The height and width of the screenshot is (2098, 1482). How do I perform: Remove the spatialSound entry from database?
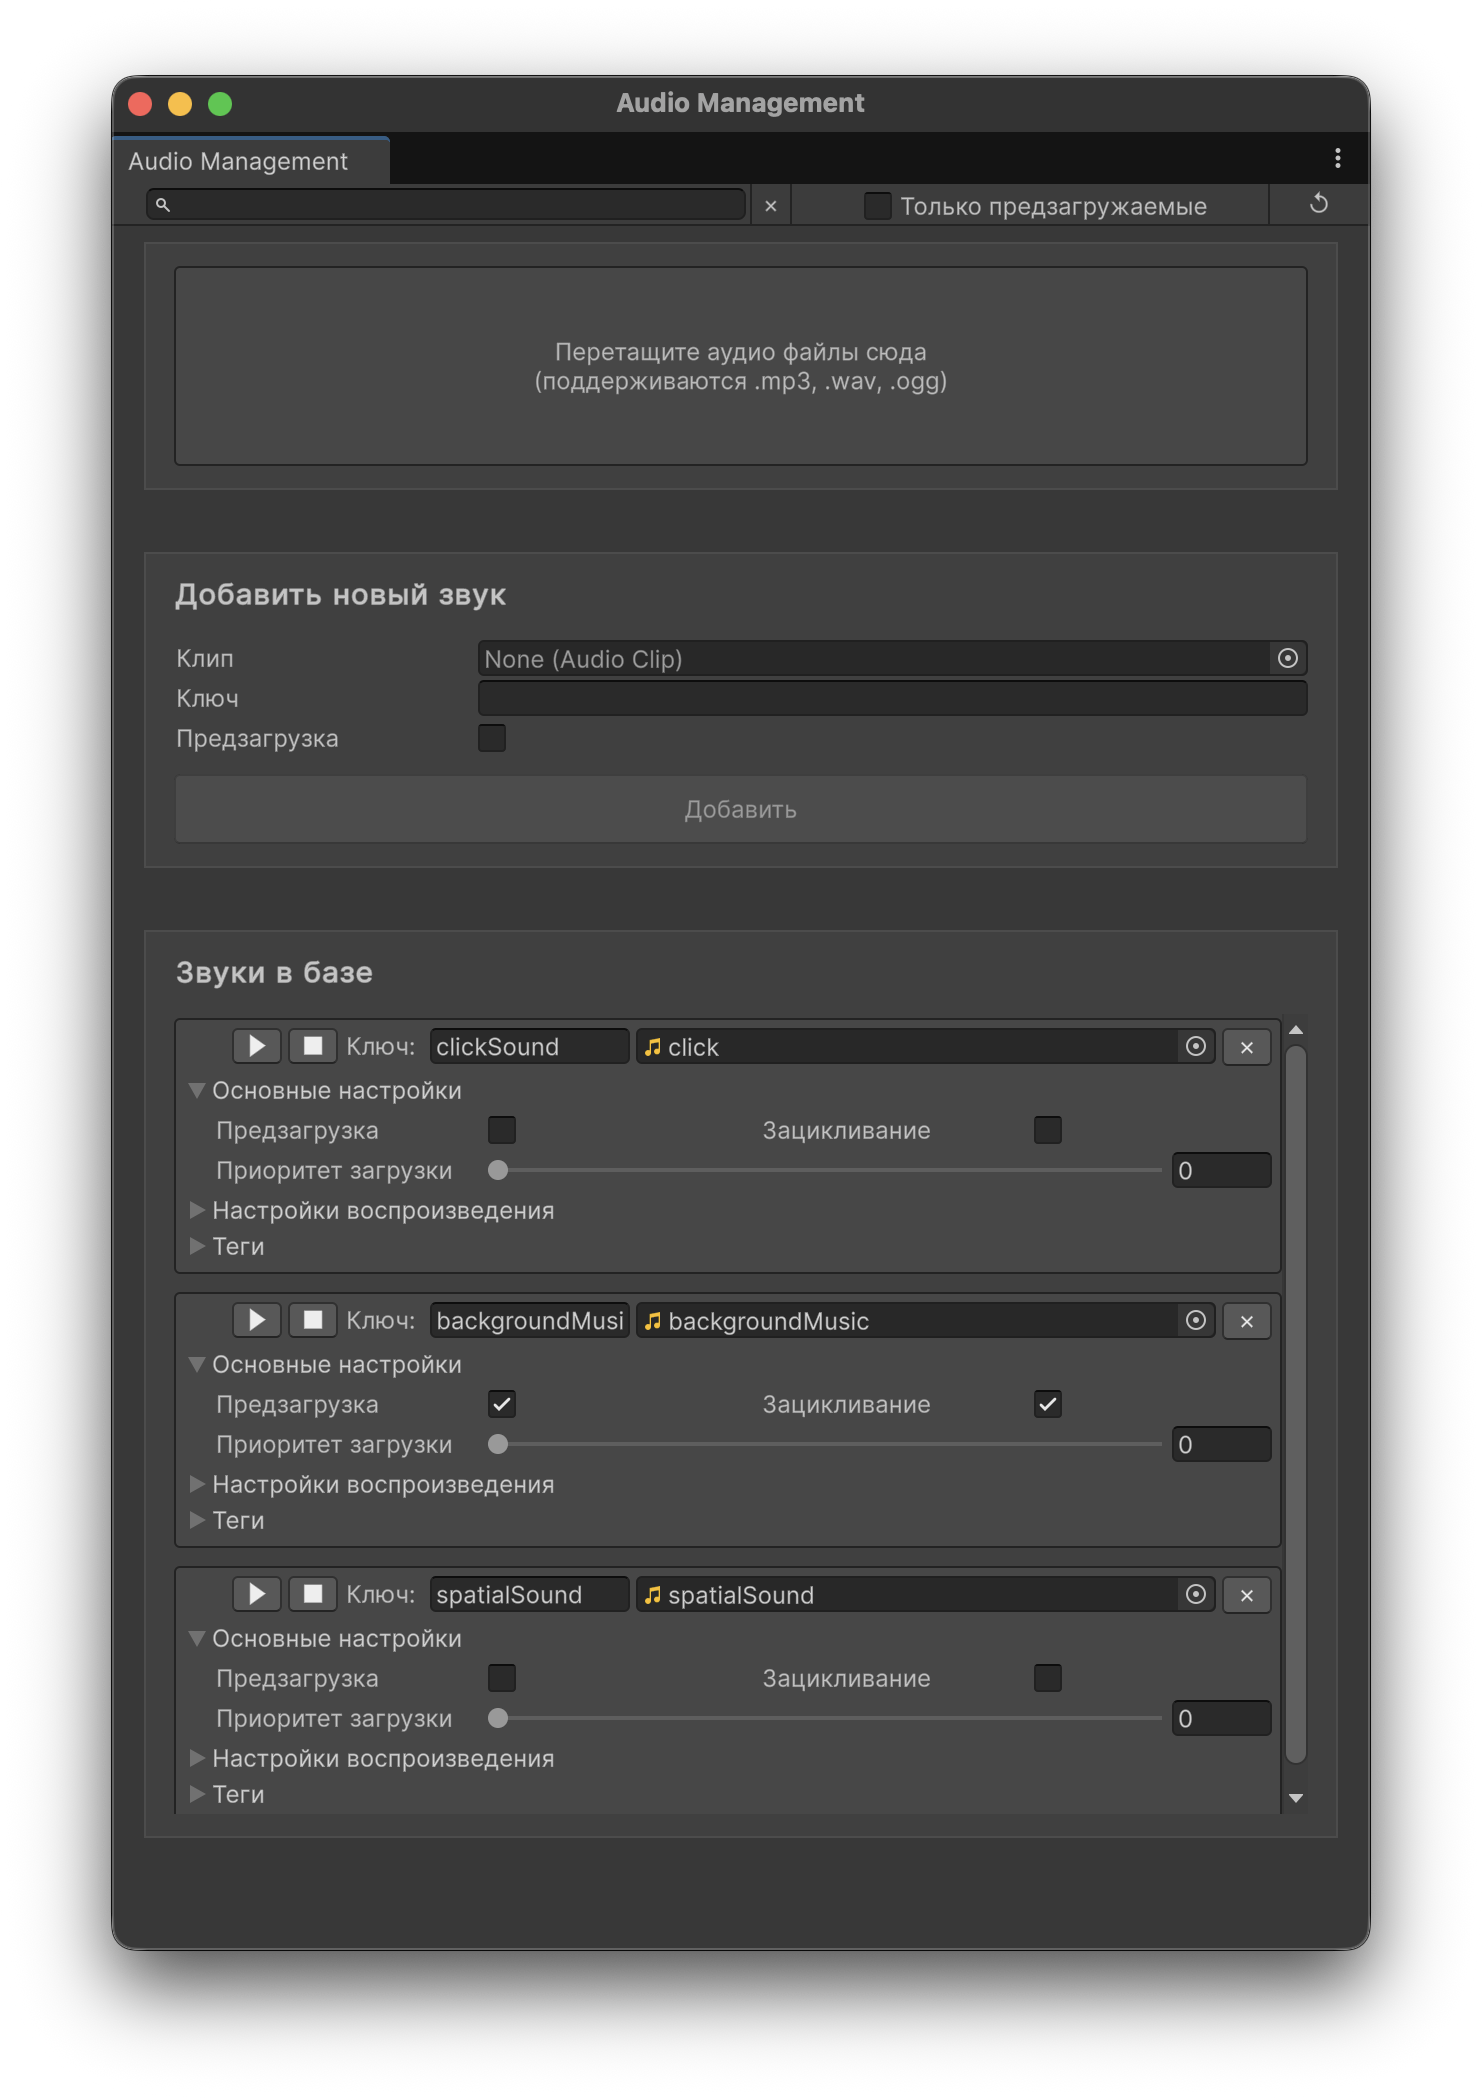pos(1246,1595)
